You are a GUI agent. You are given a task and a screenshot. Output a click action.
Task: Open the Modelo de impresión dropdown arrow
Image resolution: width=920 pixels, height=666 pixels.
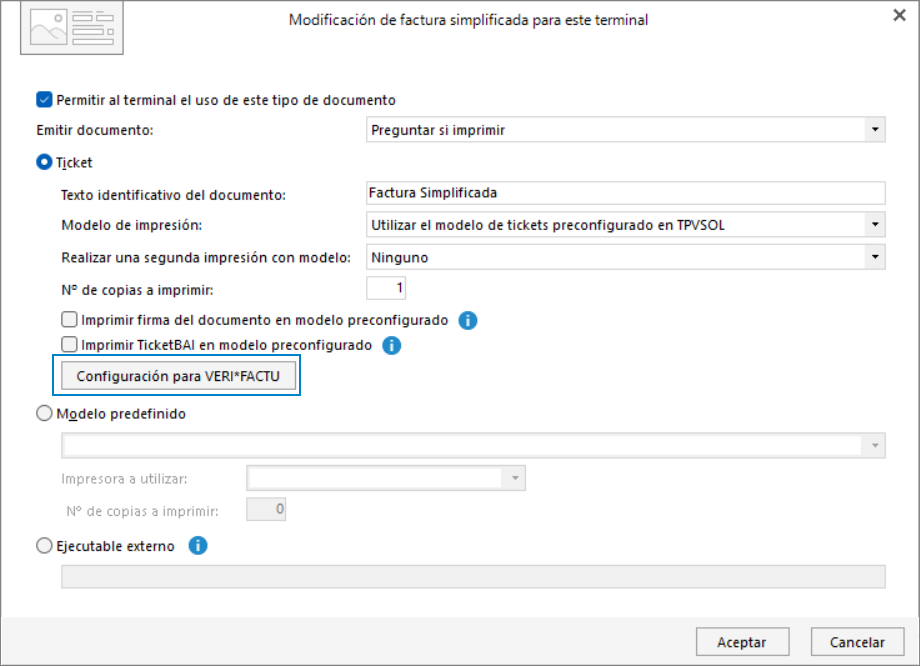tap(875, 225)
